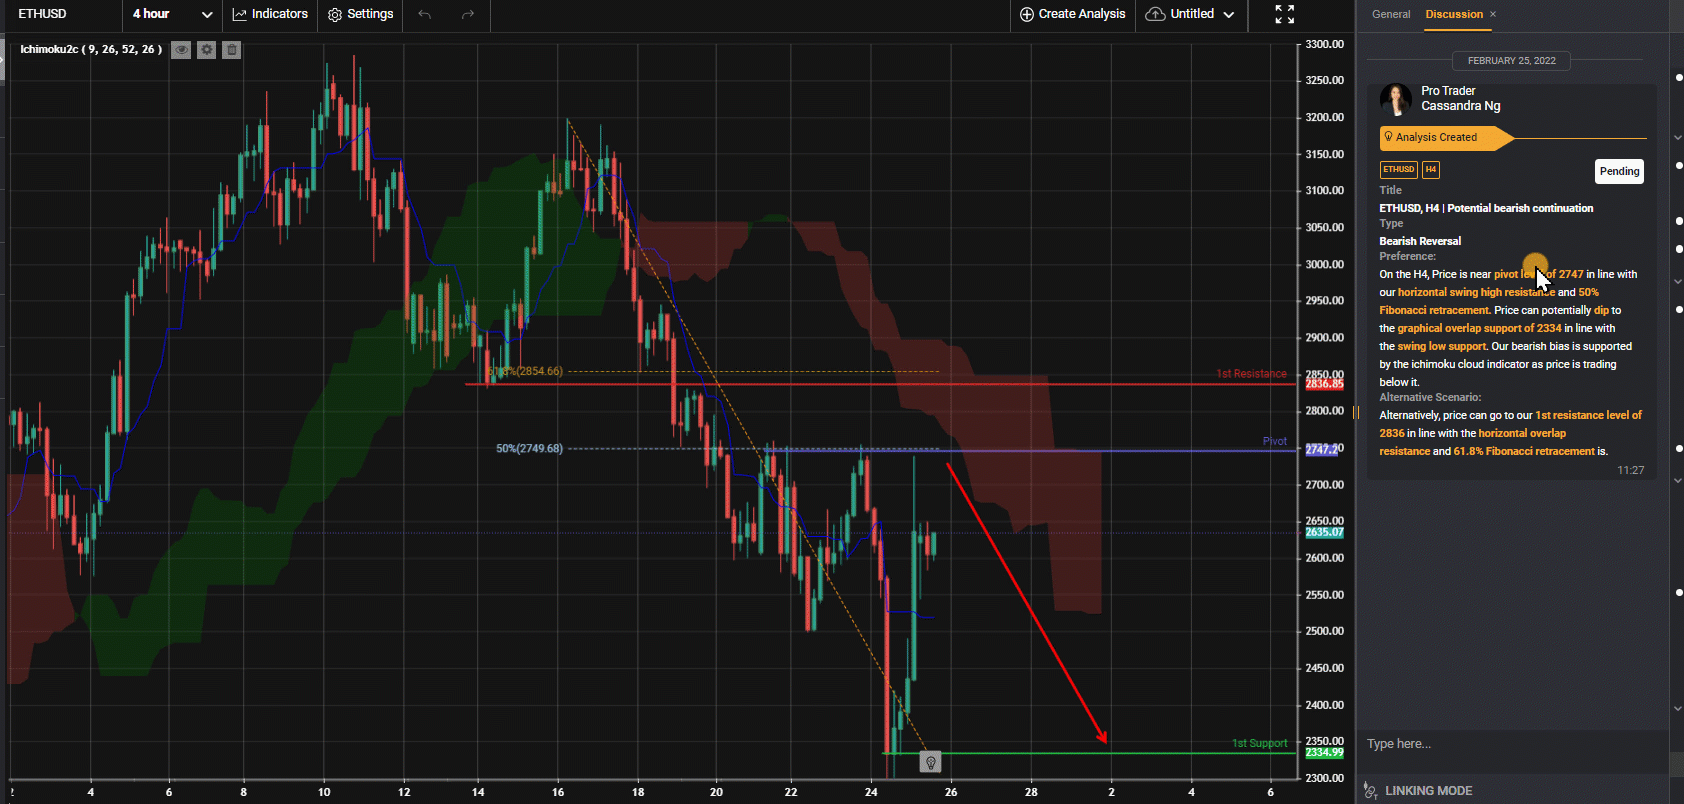Click the 2635.07 current price label
The height and width of the screenshot is (804, 1684).
1324,532
